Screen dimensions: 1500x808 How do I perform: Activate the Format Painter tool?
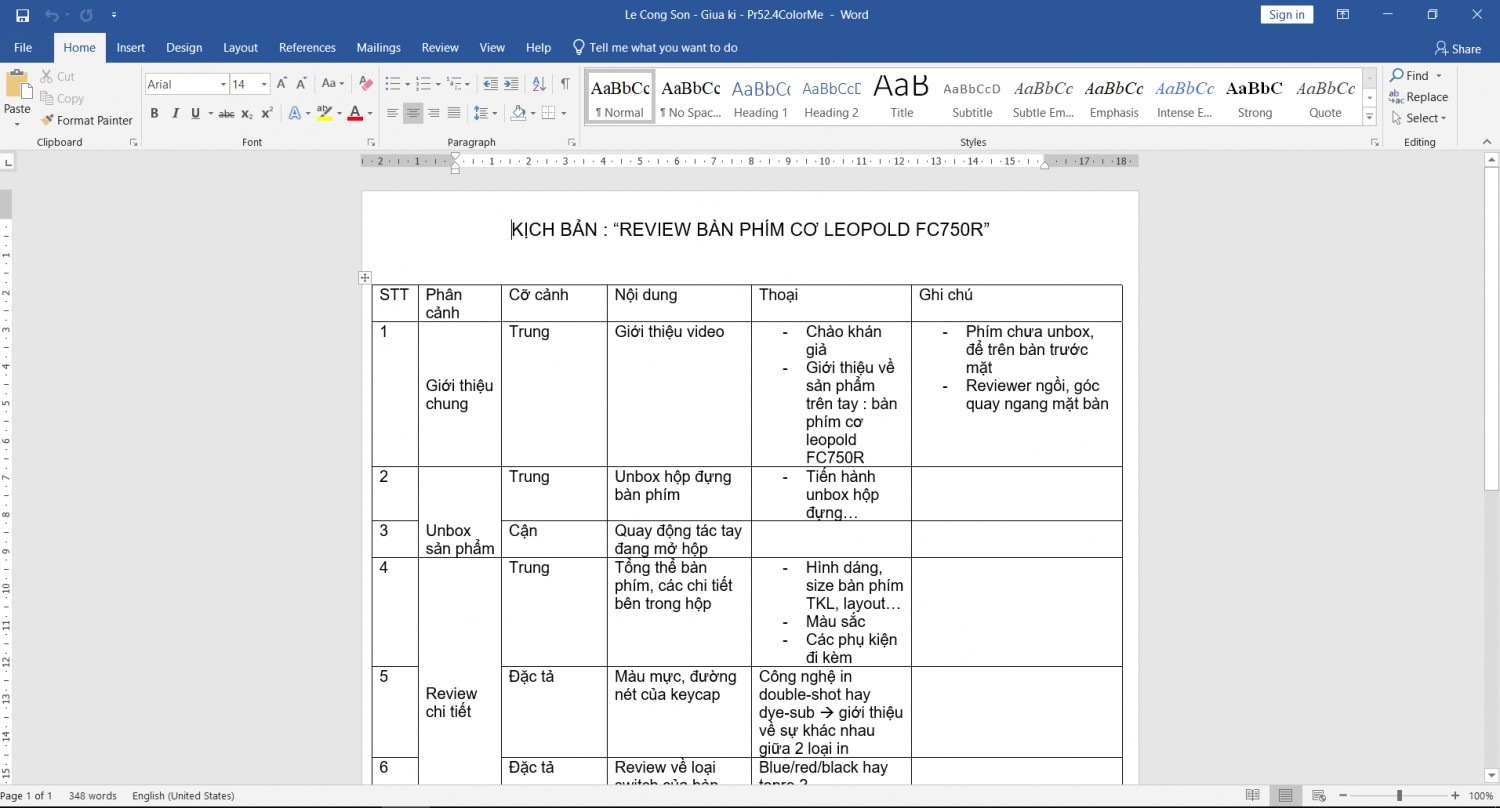[x=87, y=120]
